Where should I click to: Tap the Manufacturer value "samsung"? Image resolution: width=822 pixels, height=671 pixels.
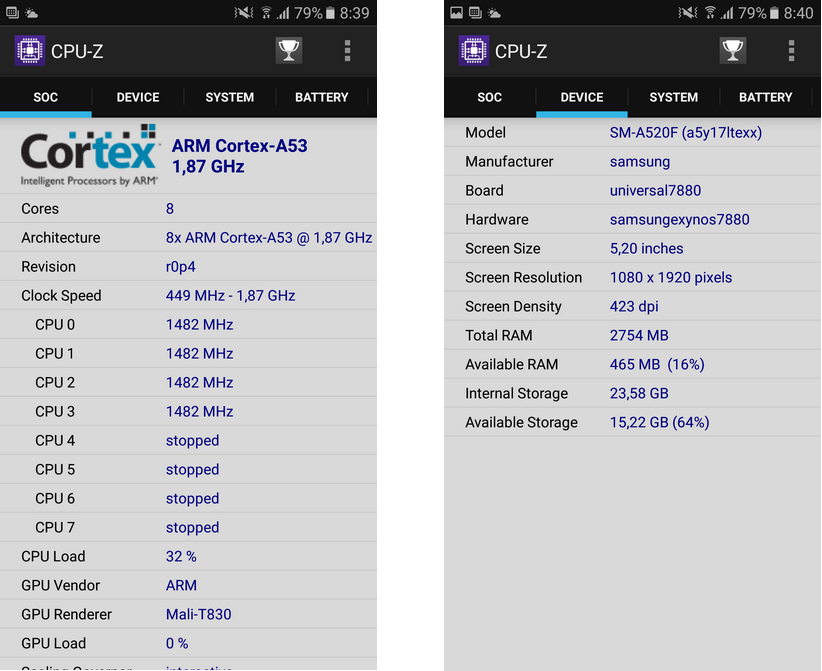(640, 161)
